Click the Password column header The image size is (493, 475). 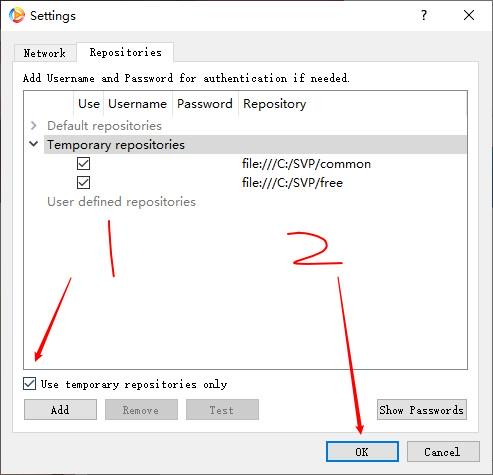pyautogui.click(x=205, y=104)
